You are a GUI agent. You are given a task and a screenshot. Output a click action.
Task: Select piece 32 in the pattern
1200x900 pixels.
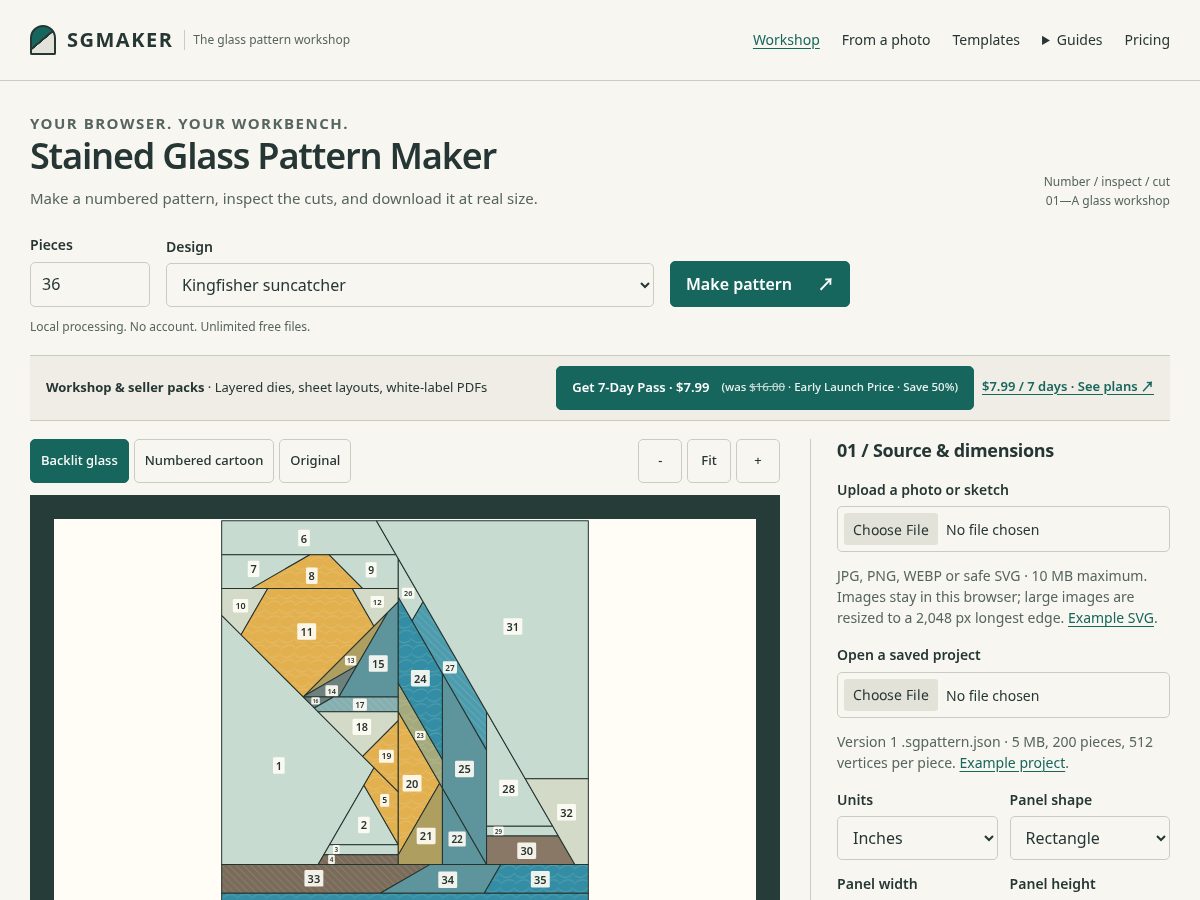(566, 813)
